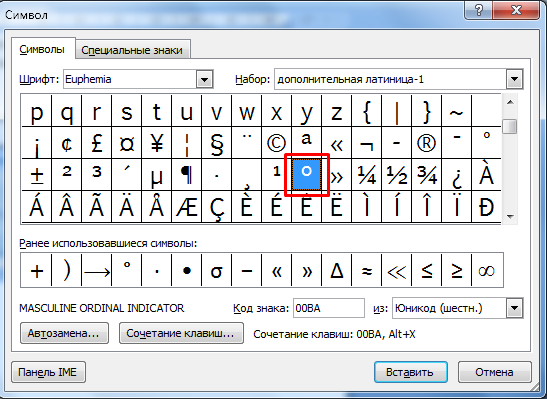Switch to the Специальные знаки tab
The width and height of the screenshot is (547, 399).
pyautogui.click(x=132, y=50)
